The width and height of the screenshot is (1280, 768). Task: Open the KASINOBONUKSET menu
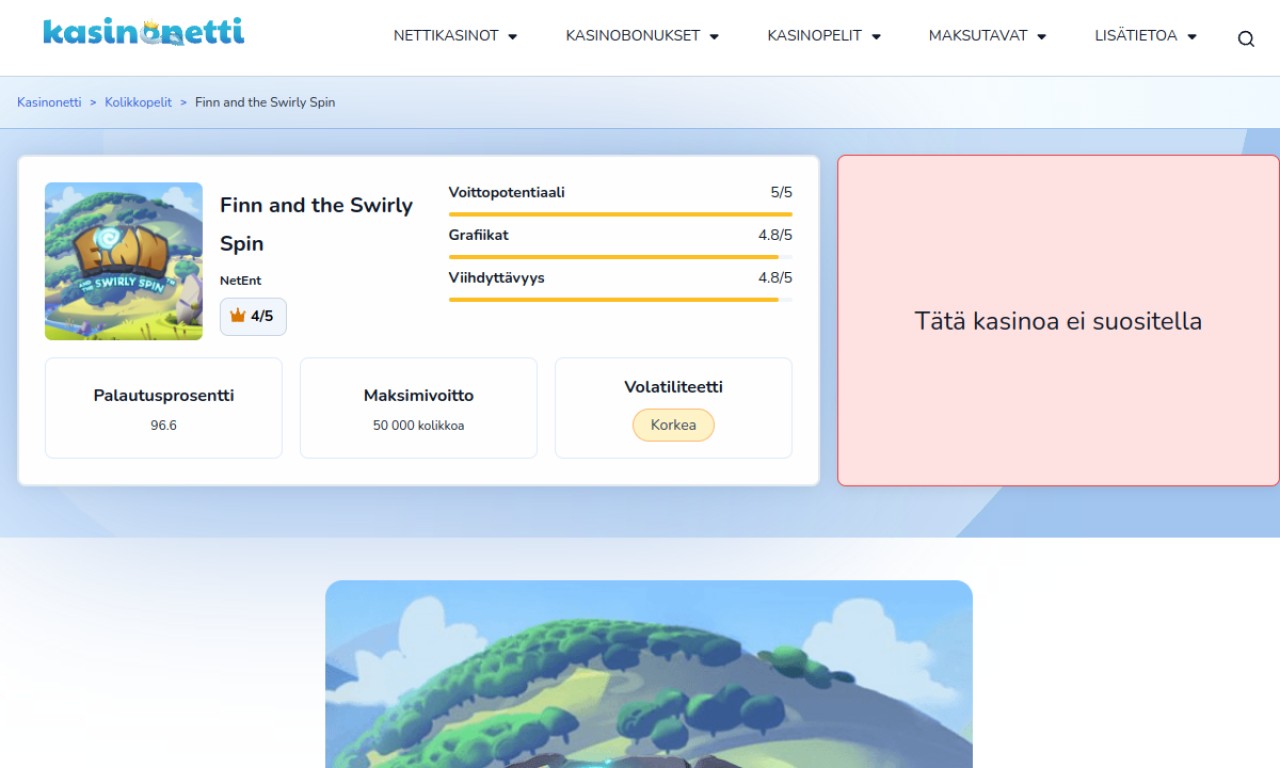pyautogui.click(x=633, y=36)
